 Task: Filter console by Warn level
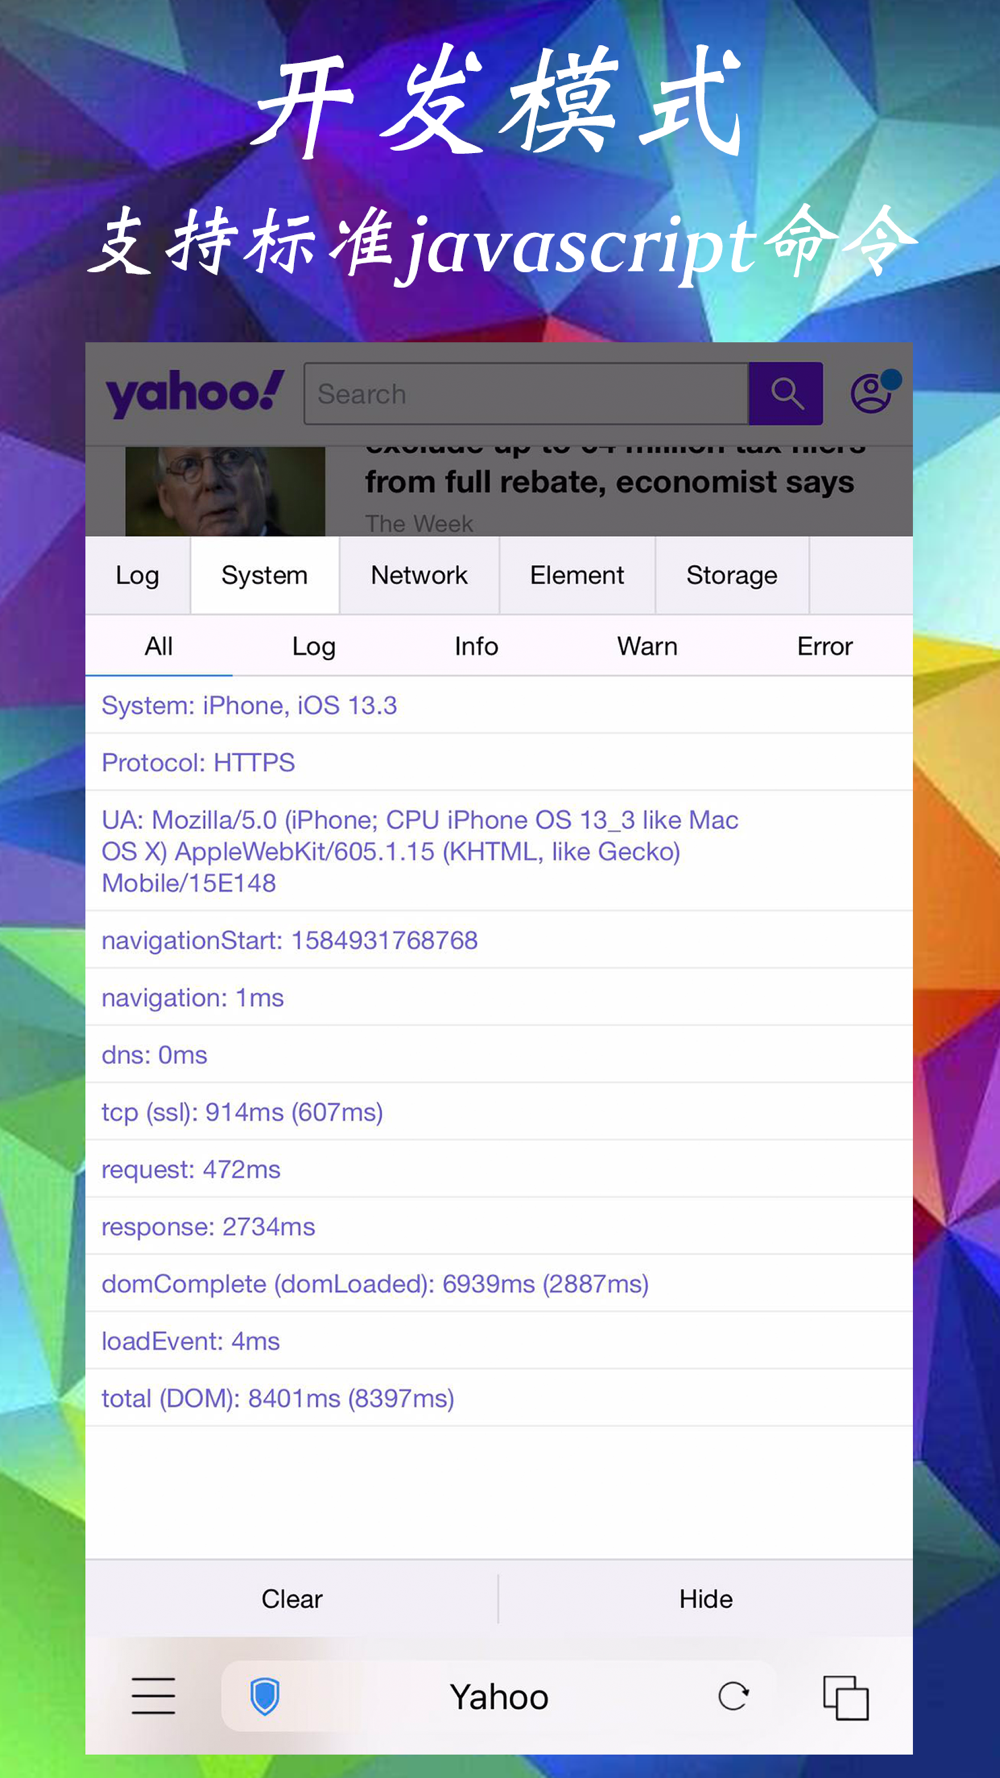coord(647,646)
